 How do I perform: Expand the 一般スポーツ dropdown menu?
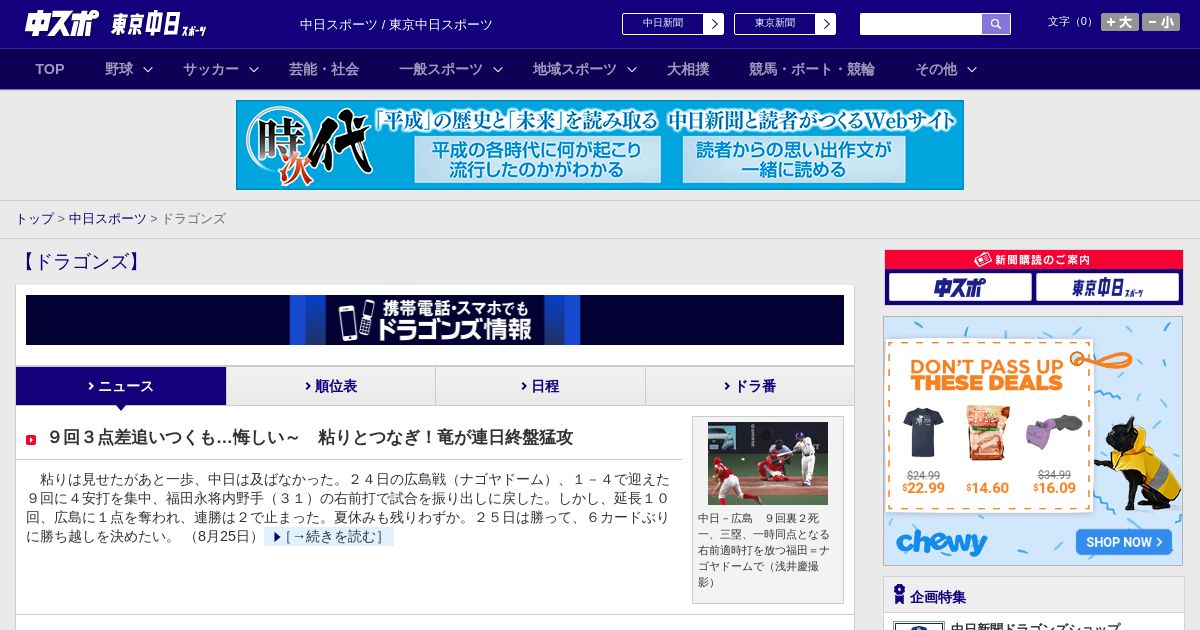451,69
